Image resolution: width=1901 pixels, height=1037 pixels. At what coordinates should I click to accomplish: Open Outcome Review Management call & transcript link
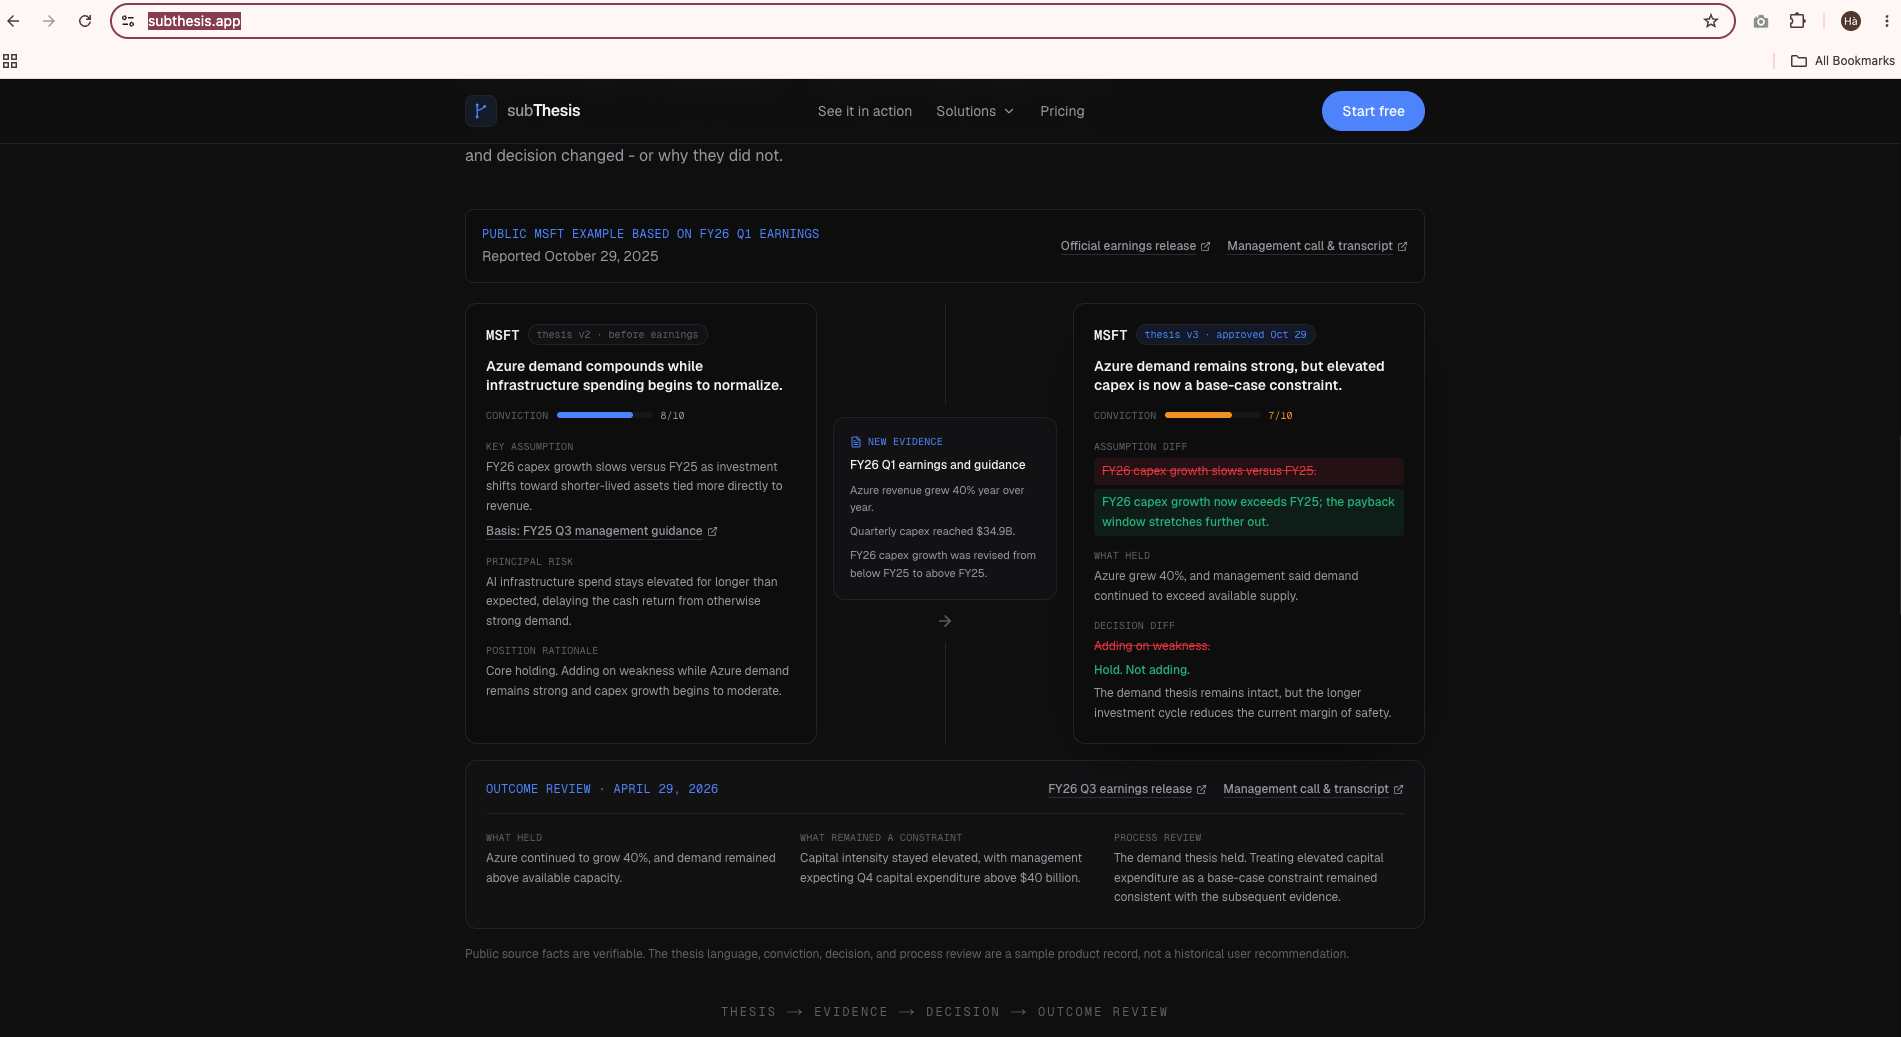click(x=1306, y=789)
